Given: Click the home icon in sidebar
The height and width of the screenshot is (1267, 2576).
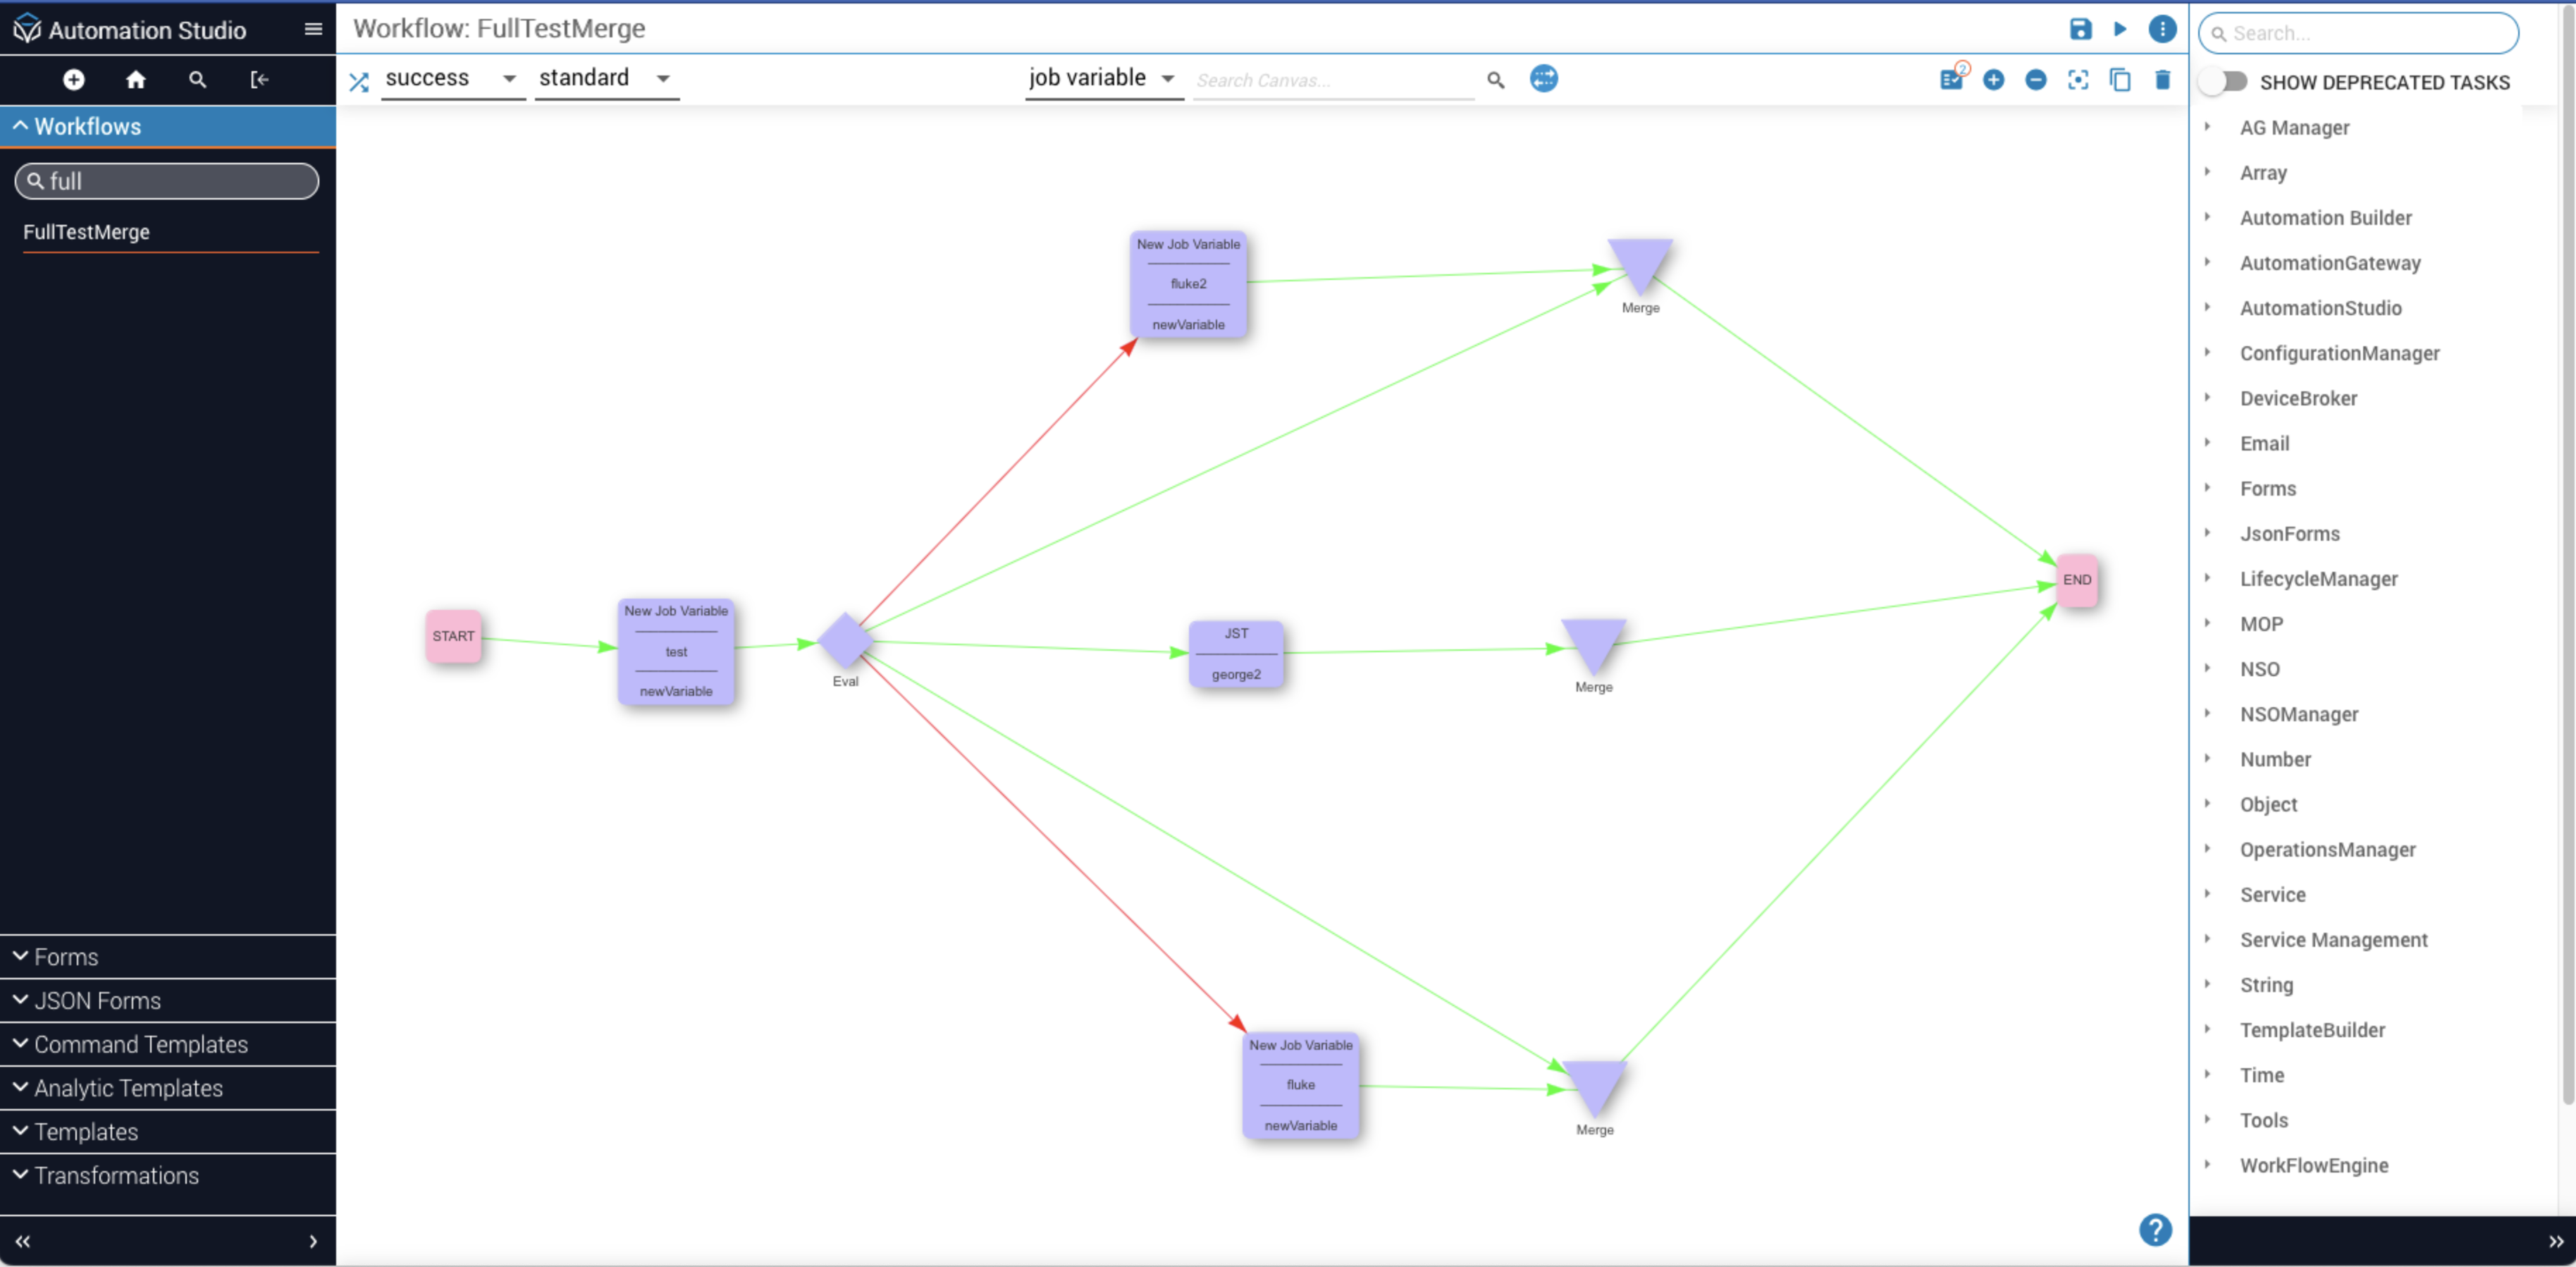Looking at the screenshot, I should click(136, 80).
